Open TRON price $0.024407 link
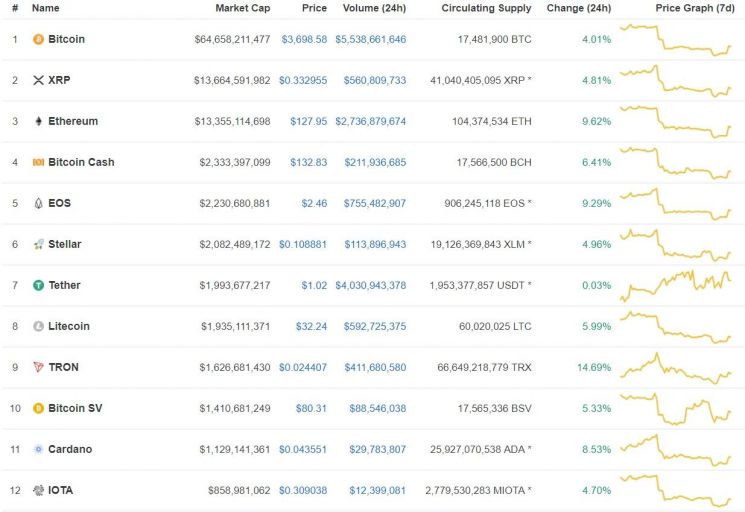745x512 pixels. coord(303,368)
